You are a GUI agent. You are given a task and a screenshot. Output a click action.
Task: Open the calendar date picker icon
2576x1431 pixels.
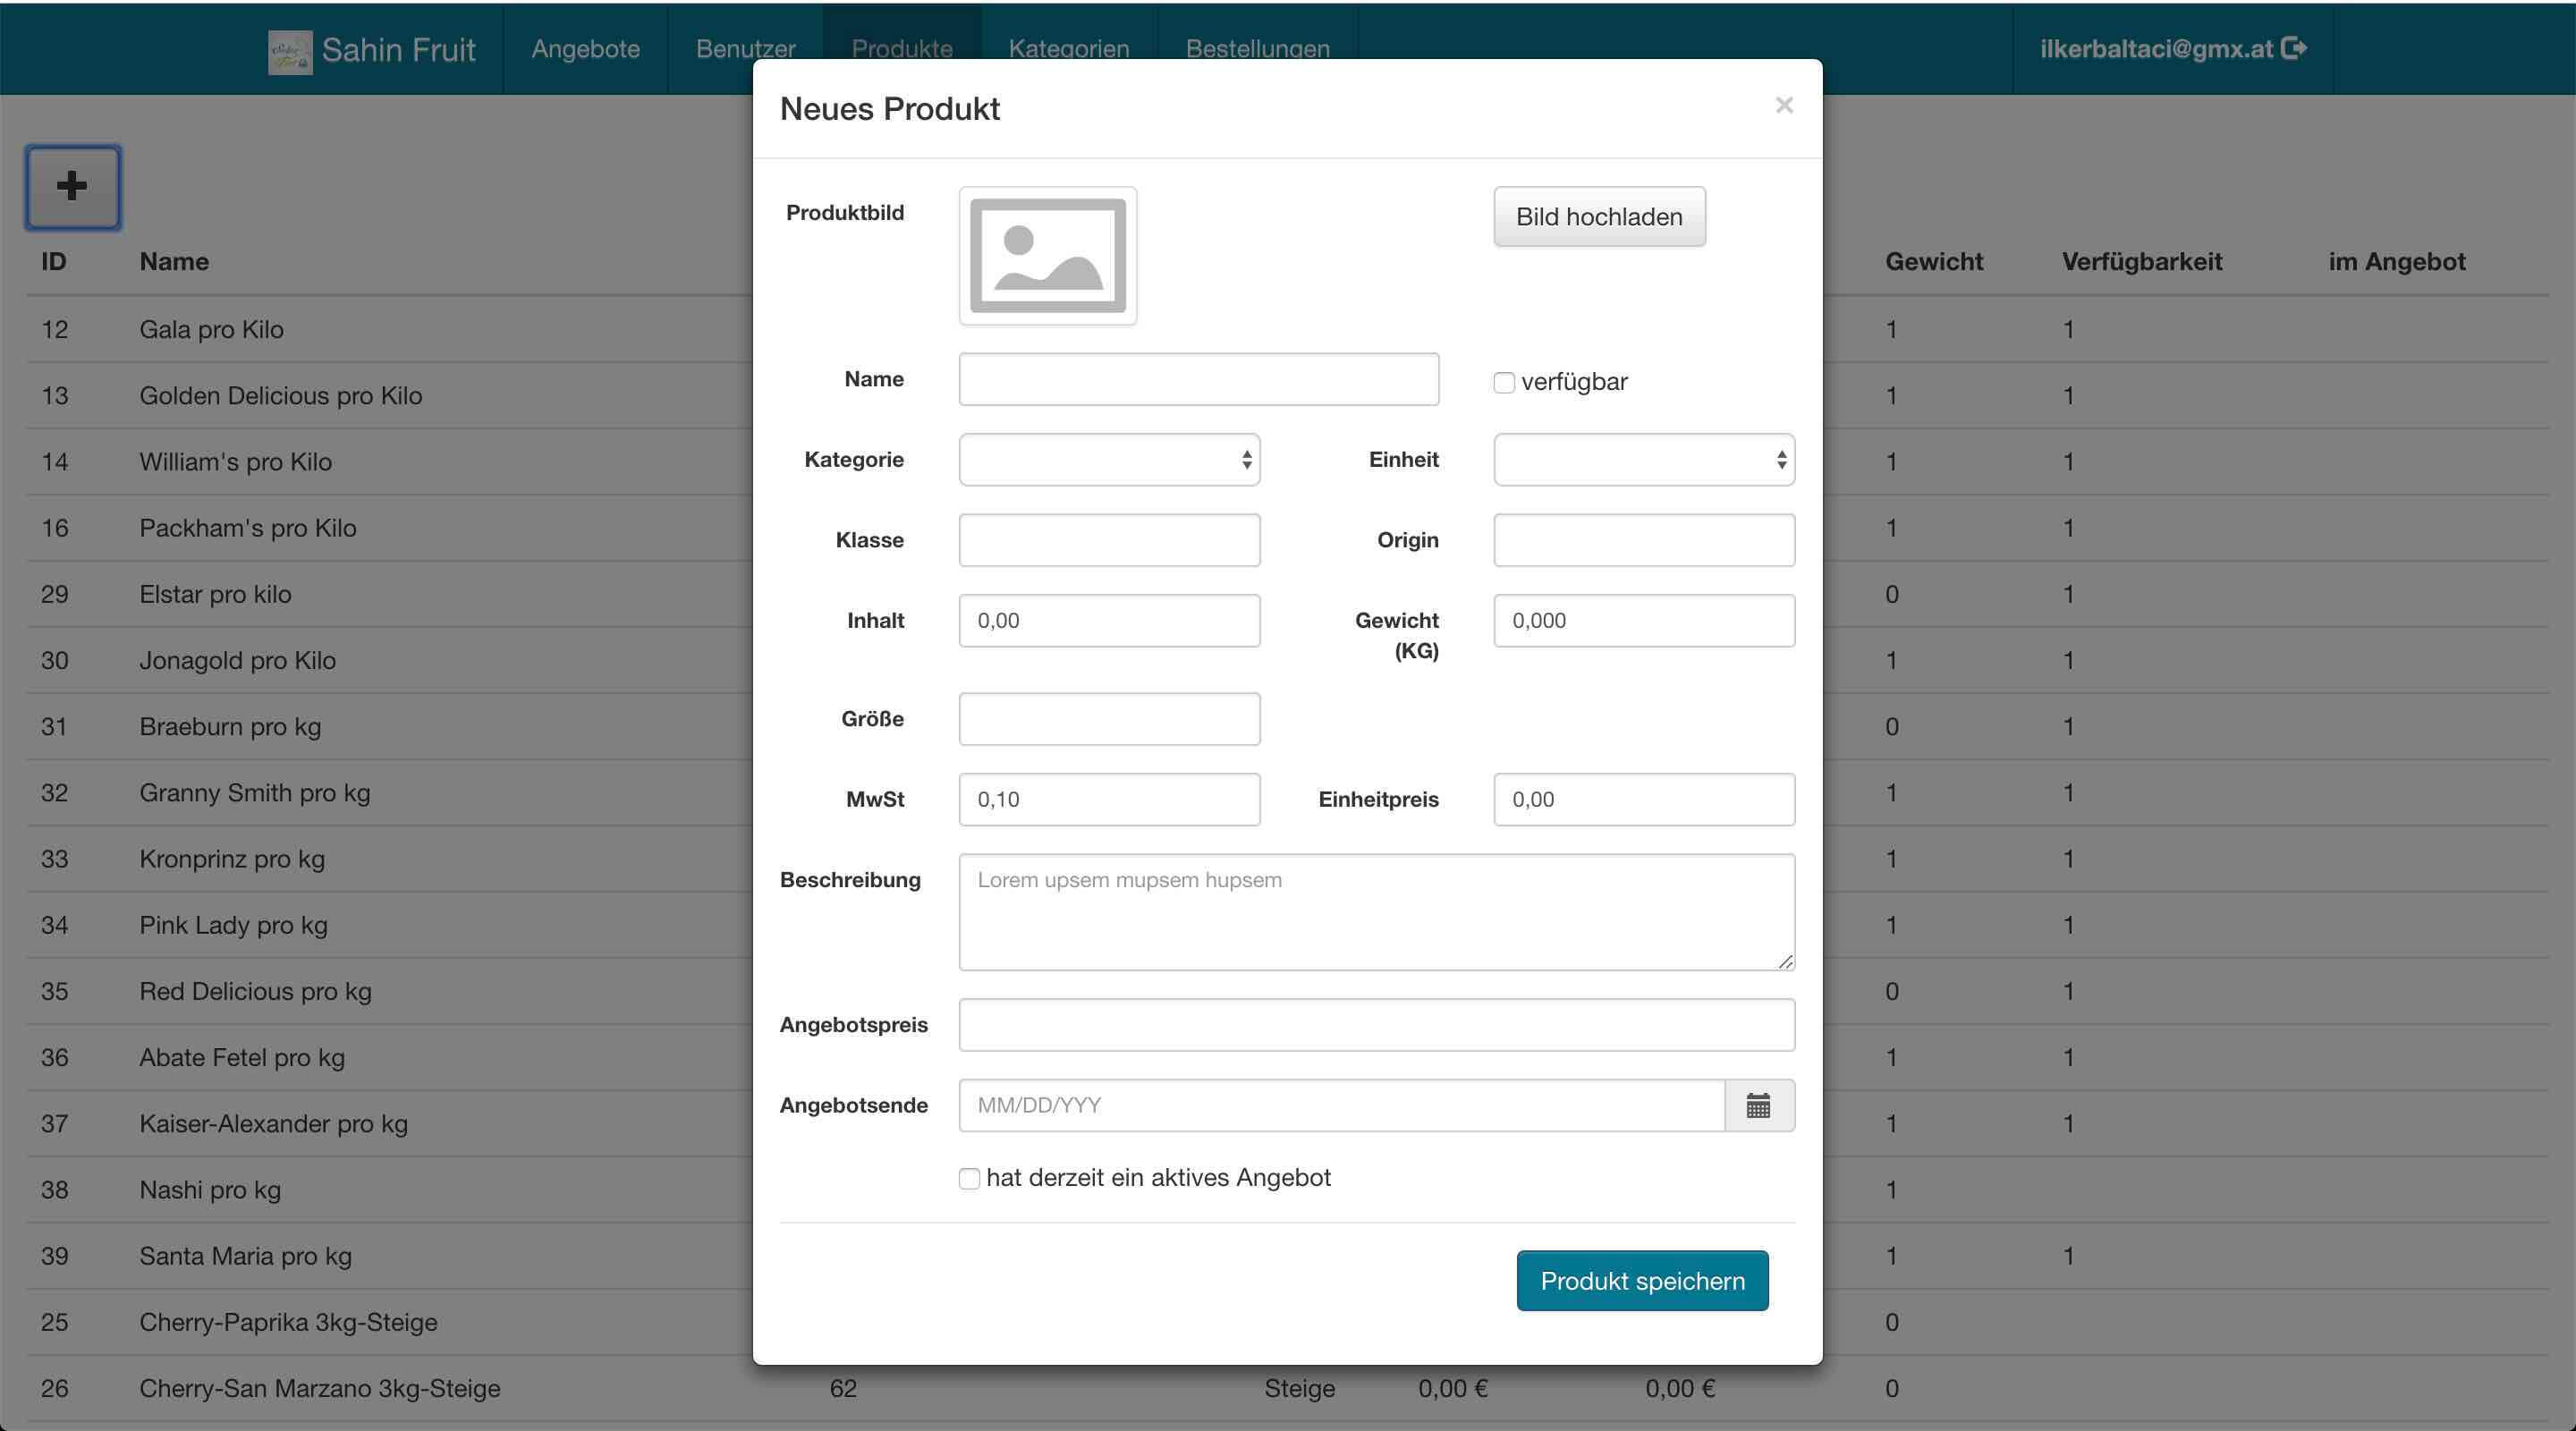1758,1105
